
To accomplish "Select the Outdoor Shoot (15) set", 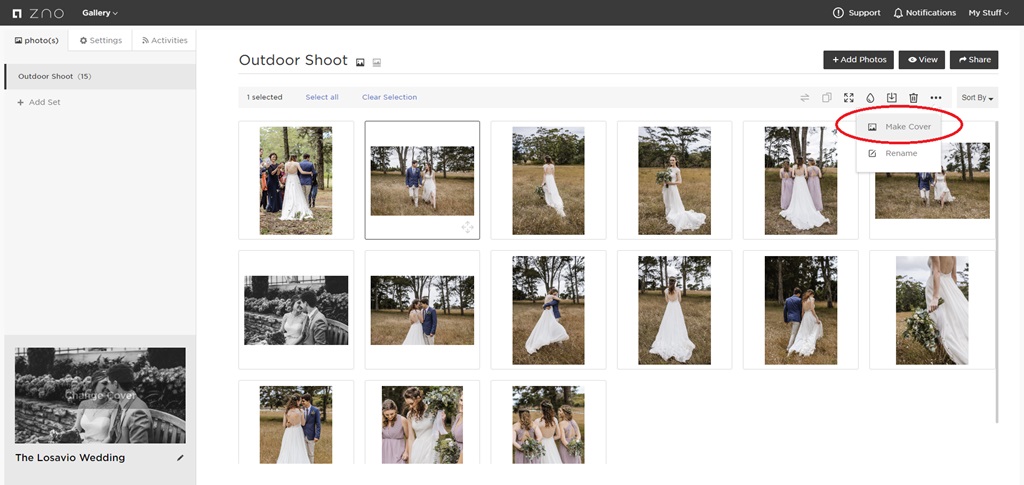I will coord(100,76).
